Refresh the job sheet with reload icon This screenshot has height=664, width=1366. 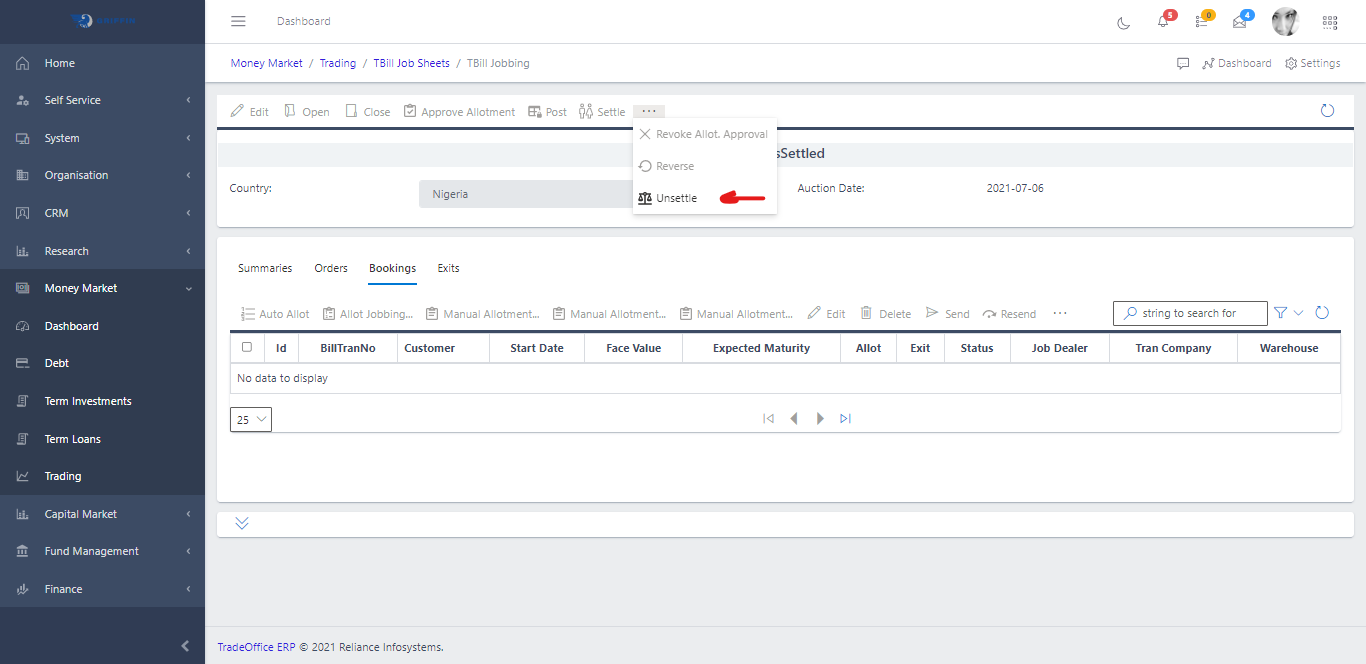click(1327, 111)
